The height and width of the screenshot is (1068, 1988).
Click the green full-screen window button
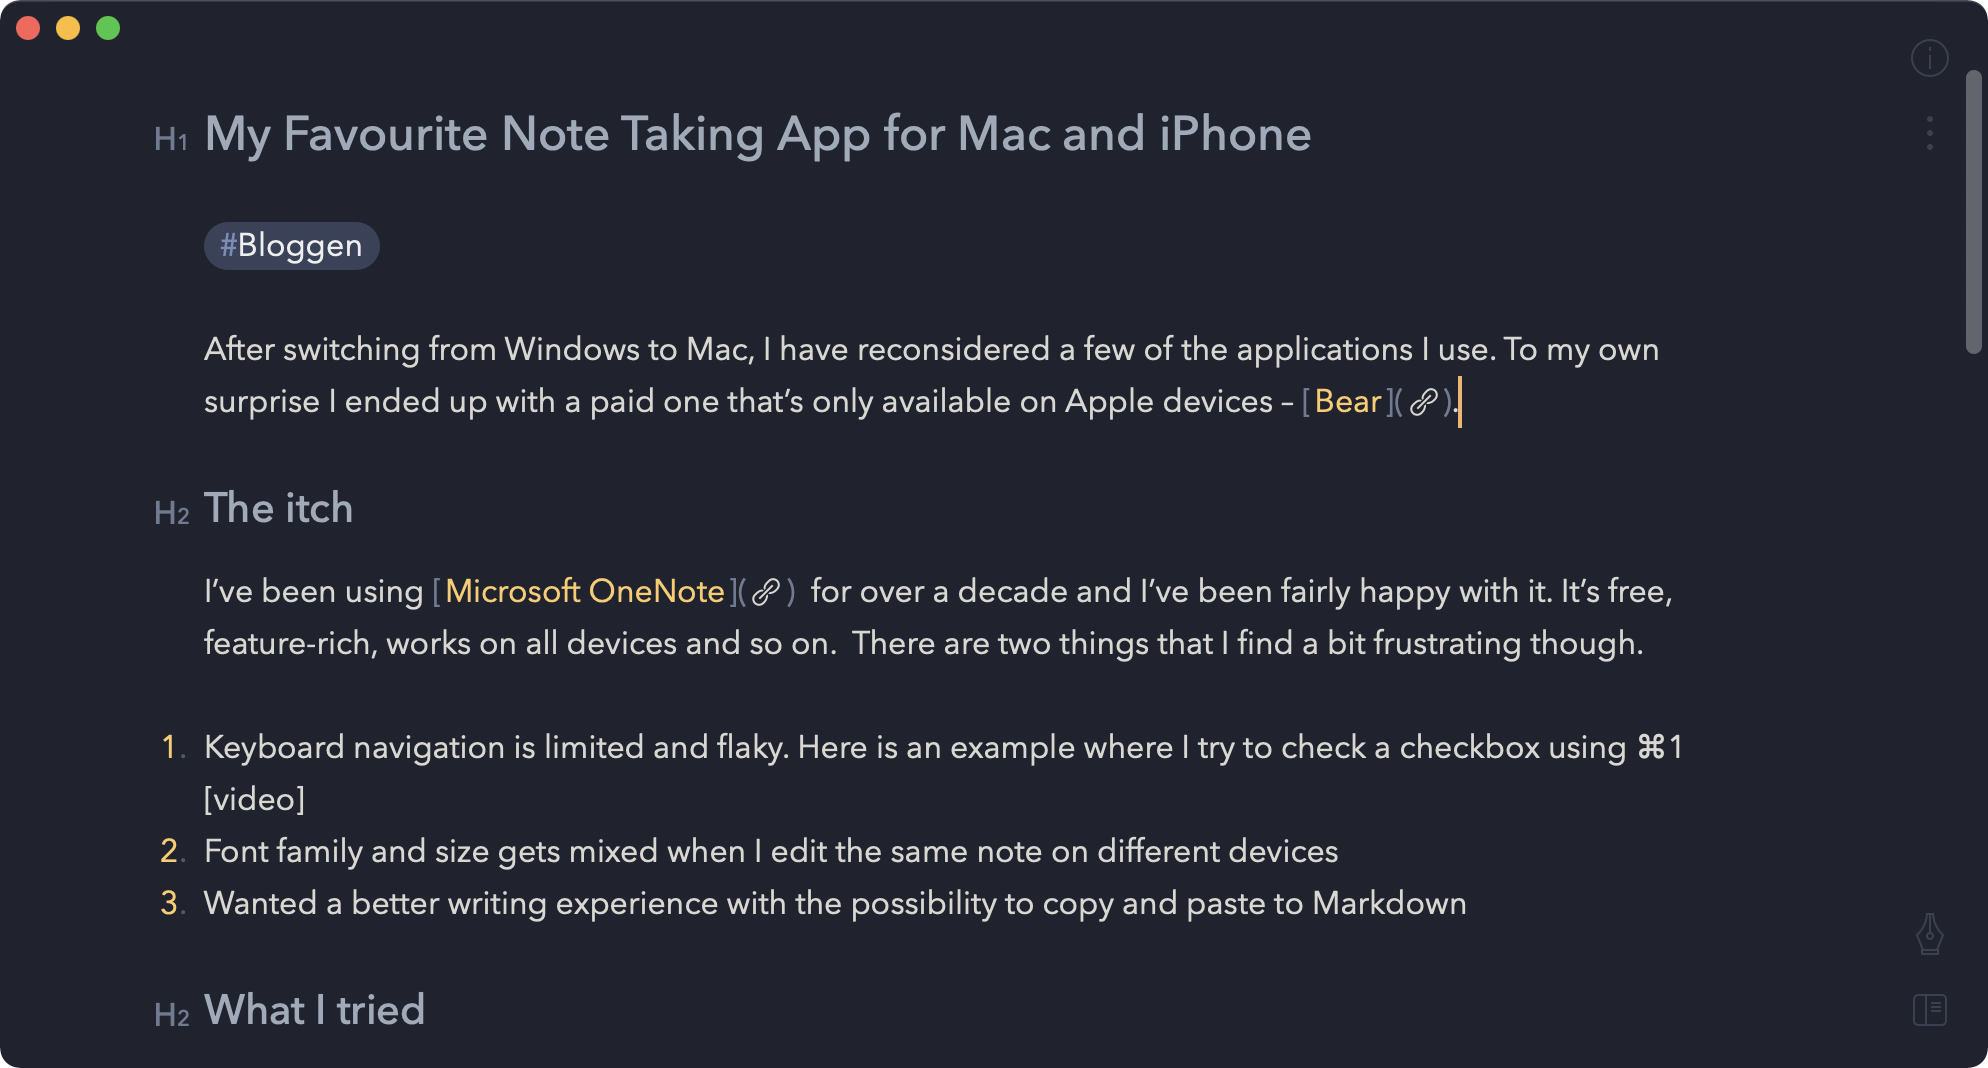point(108,28)
